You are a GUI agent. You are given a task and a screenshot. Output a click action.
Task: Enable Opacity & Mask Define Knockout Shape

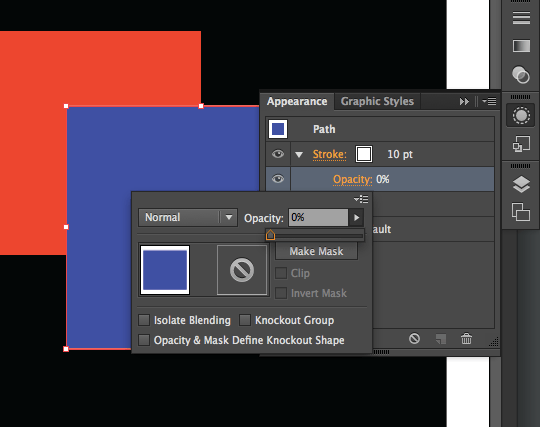coord(144,340)
